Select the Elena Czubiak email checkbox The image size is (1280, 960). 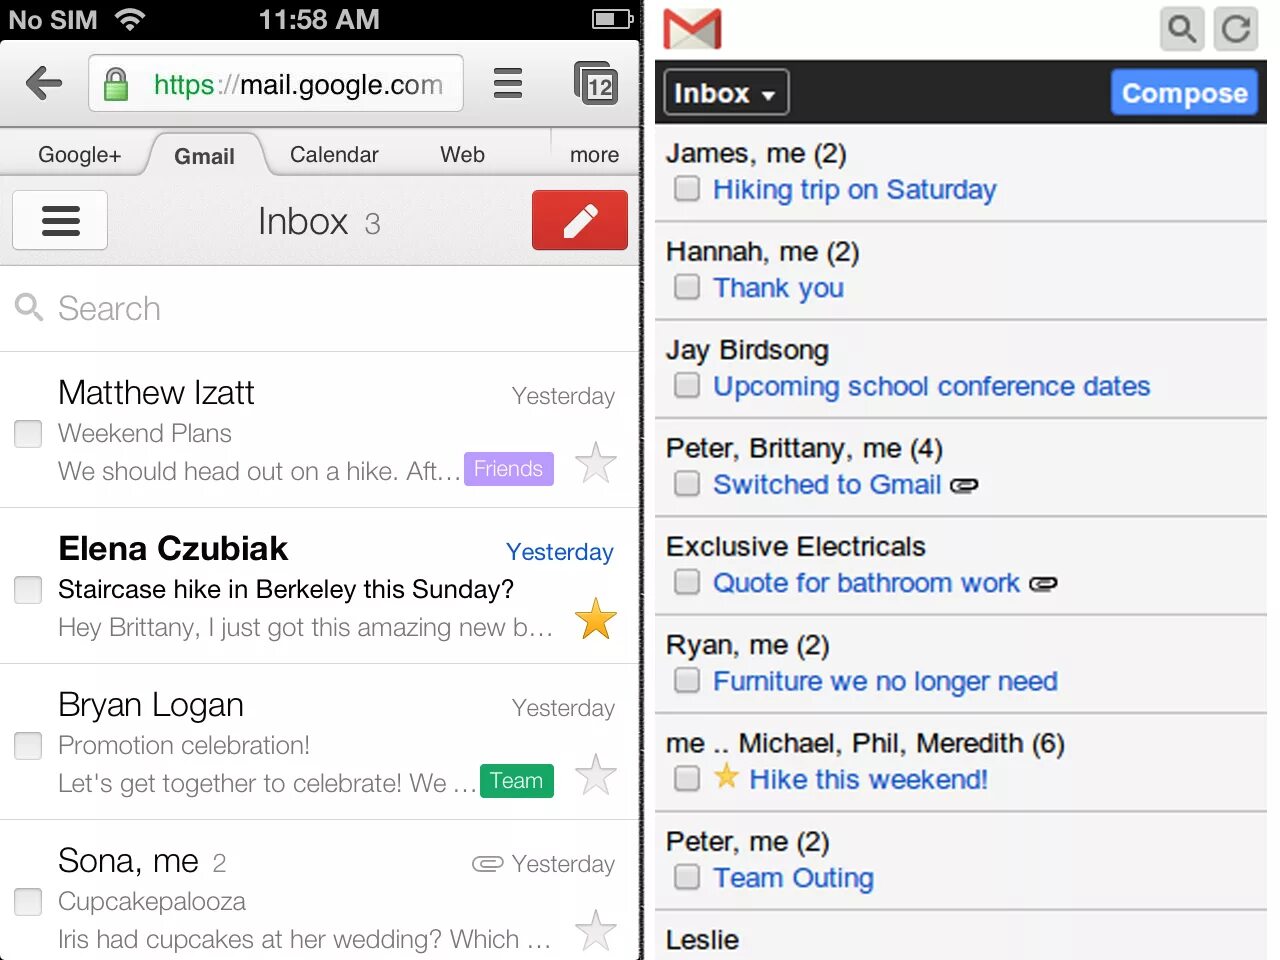click(28, 589)
